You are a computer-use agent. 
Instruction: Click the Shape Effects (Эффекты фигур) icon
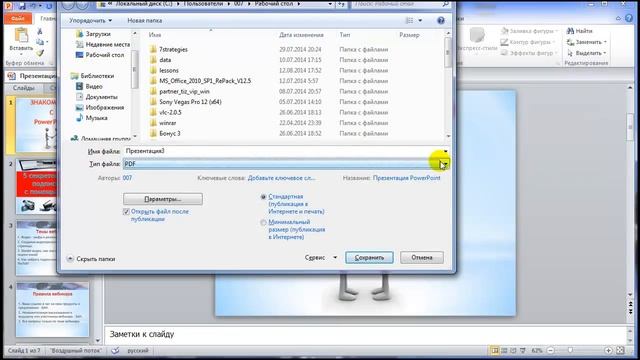tap(504, 53)
